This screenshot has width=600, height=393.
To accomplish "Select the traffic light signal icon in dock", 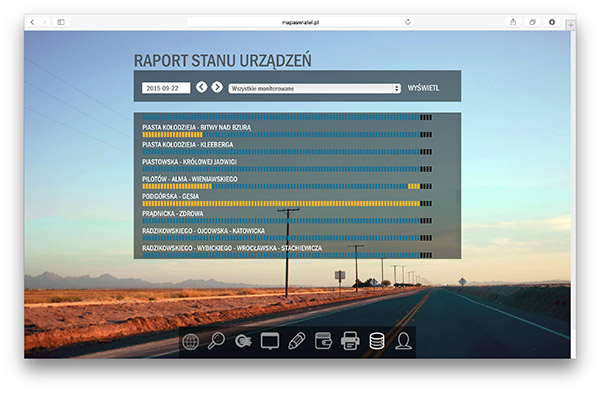I will (243, 341).
